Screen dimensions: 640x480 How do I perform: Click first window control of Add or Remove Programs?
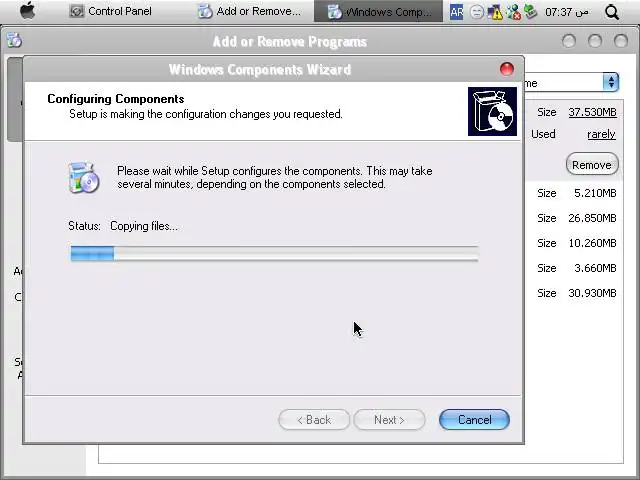click(569, 41)
